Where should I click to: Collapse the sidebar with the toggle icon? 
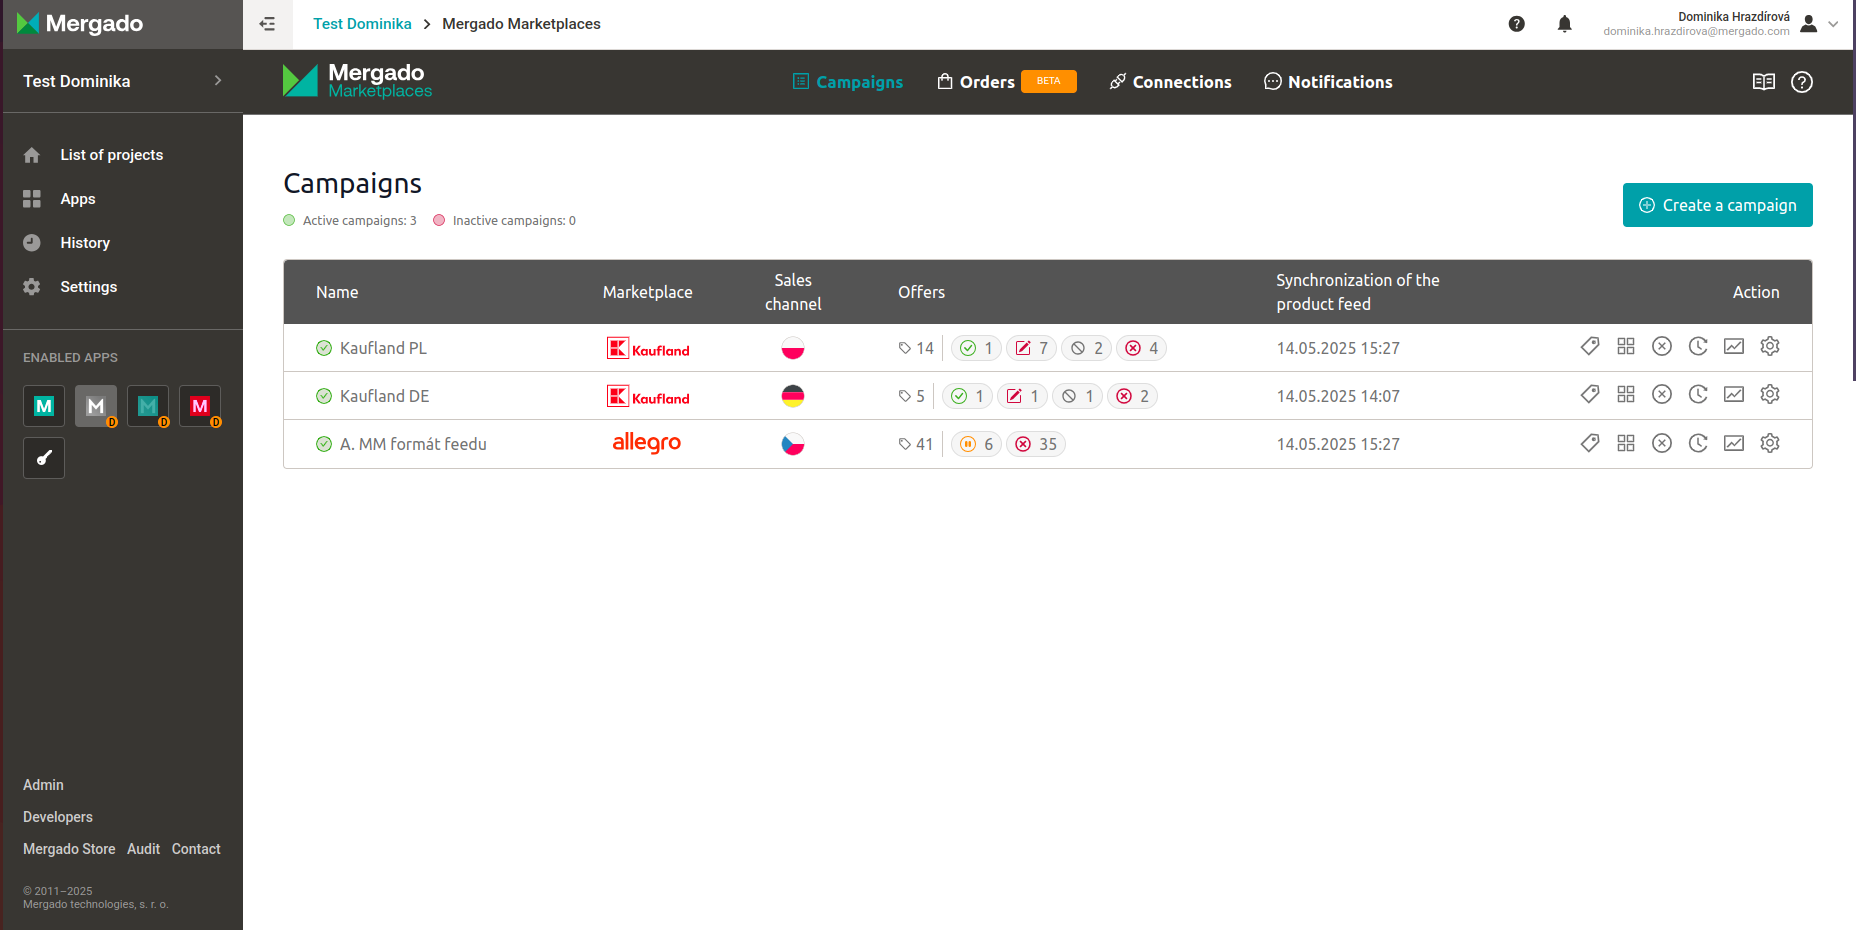pyautogui.click(x=267, y=24)
